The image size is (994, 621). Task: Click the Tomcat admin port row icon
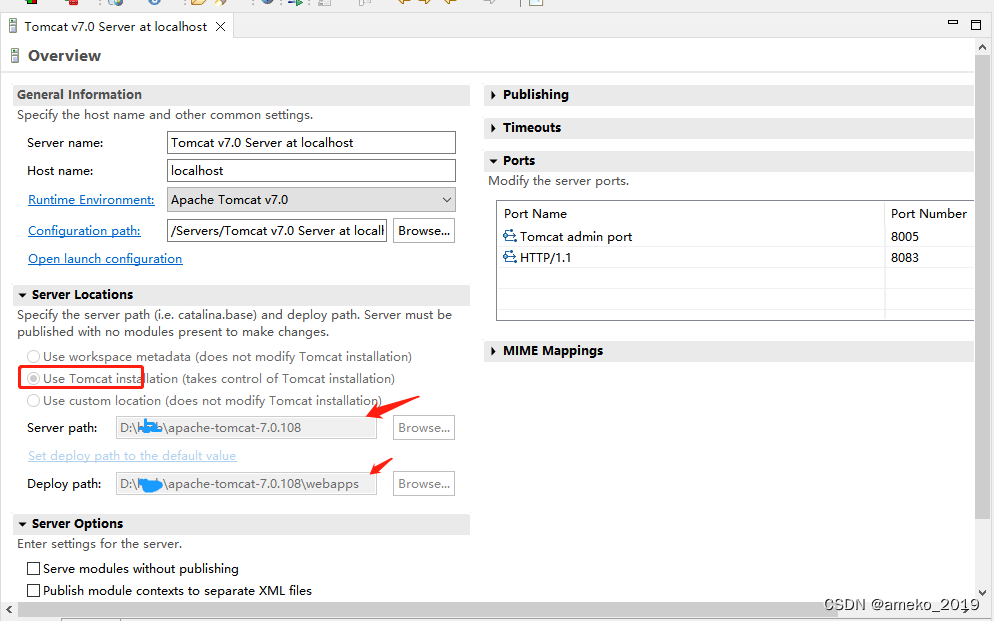pos(510,236)
